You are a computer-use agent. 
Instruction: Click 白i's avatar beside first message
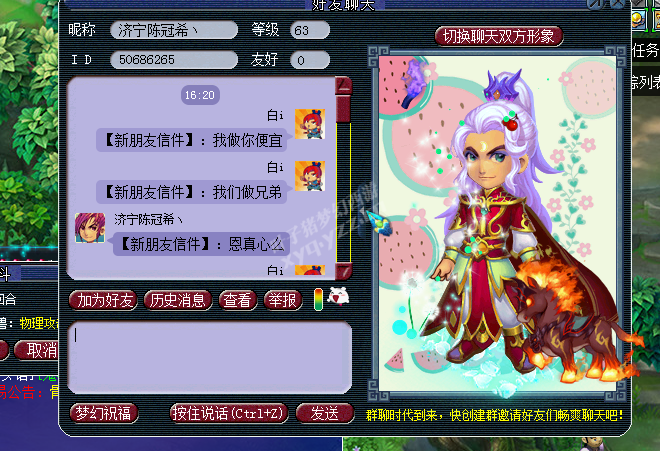(x=310, y=124)
